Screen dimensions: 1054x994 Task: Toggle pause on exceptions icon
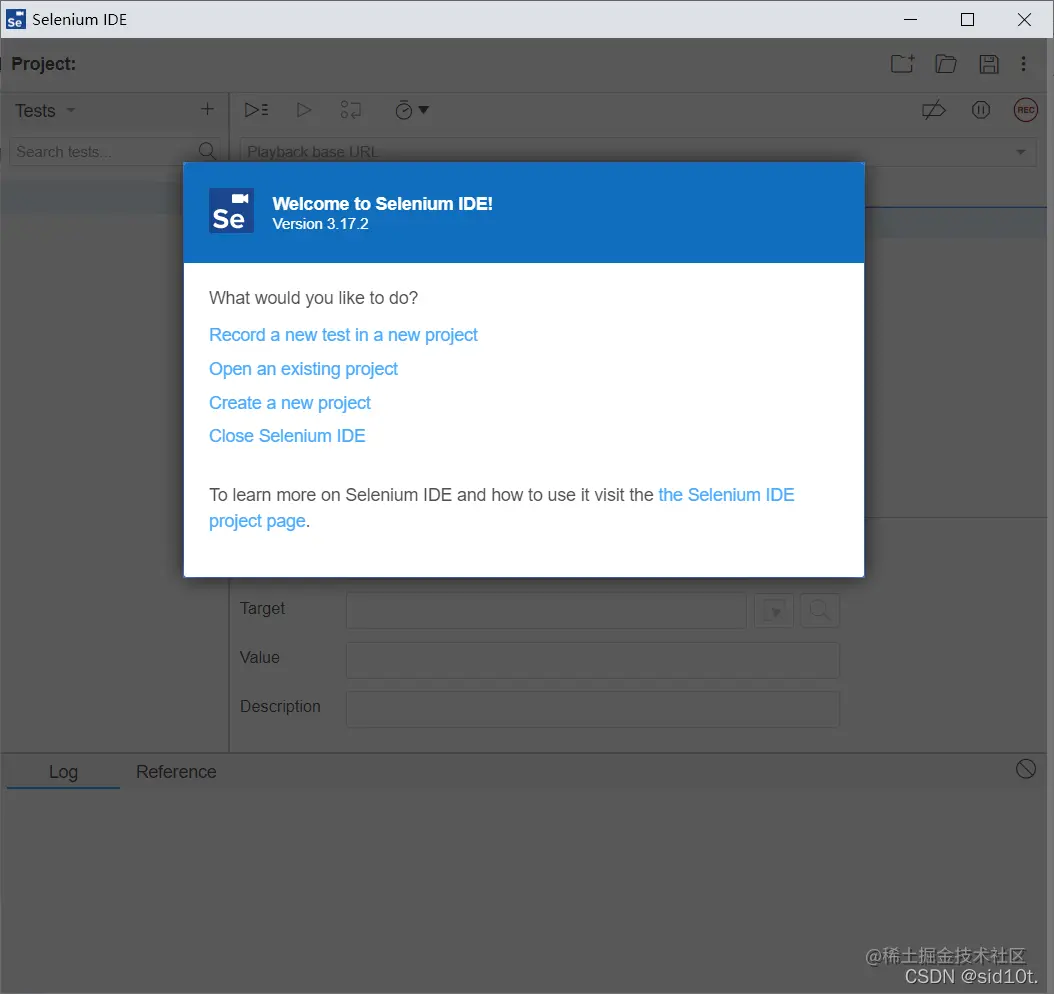point(981,110)
